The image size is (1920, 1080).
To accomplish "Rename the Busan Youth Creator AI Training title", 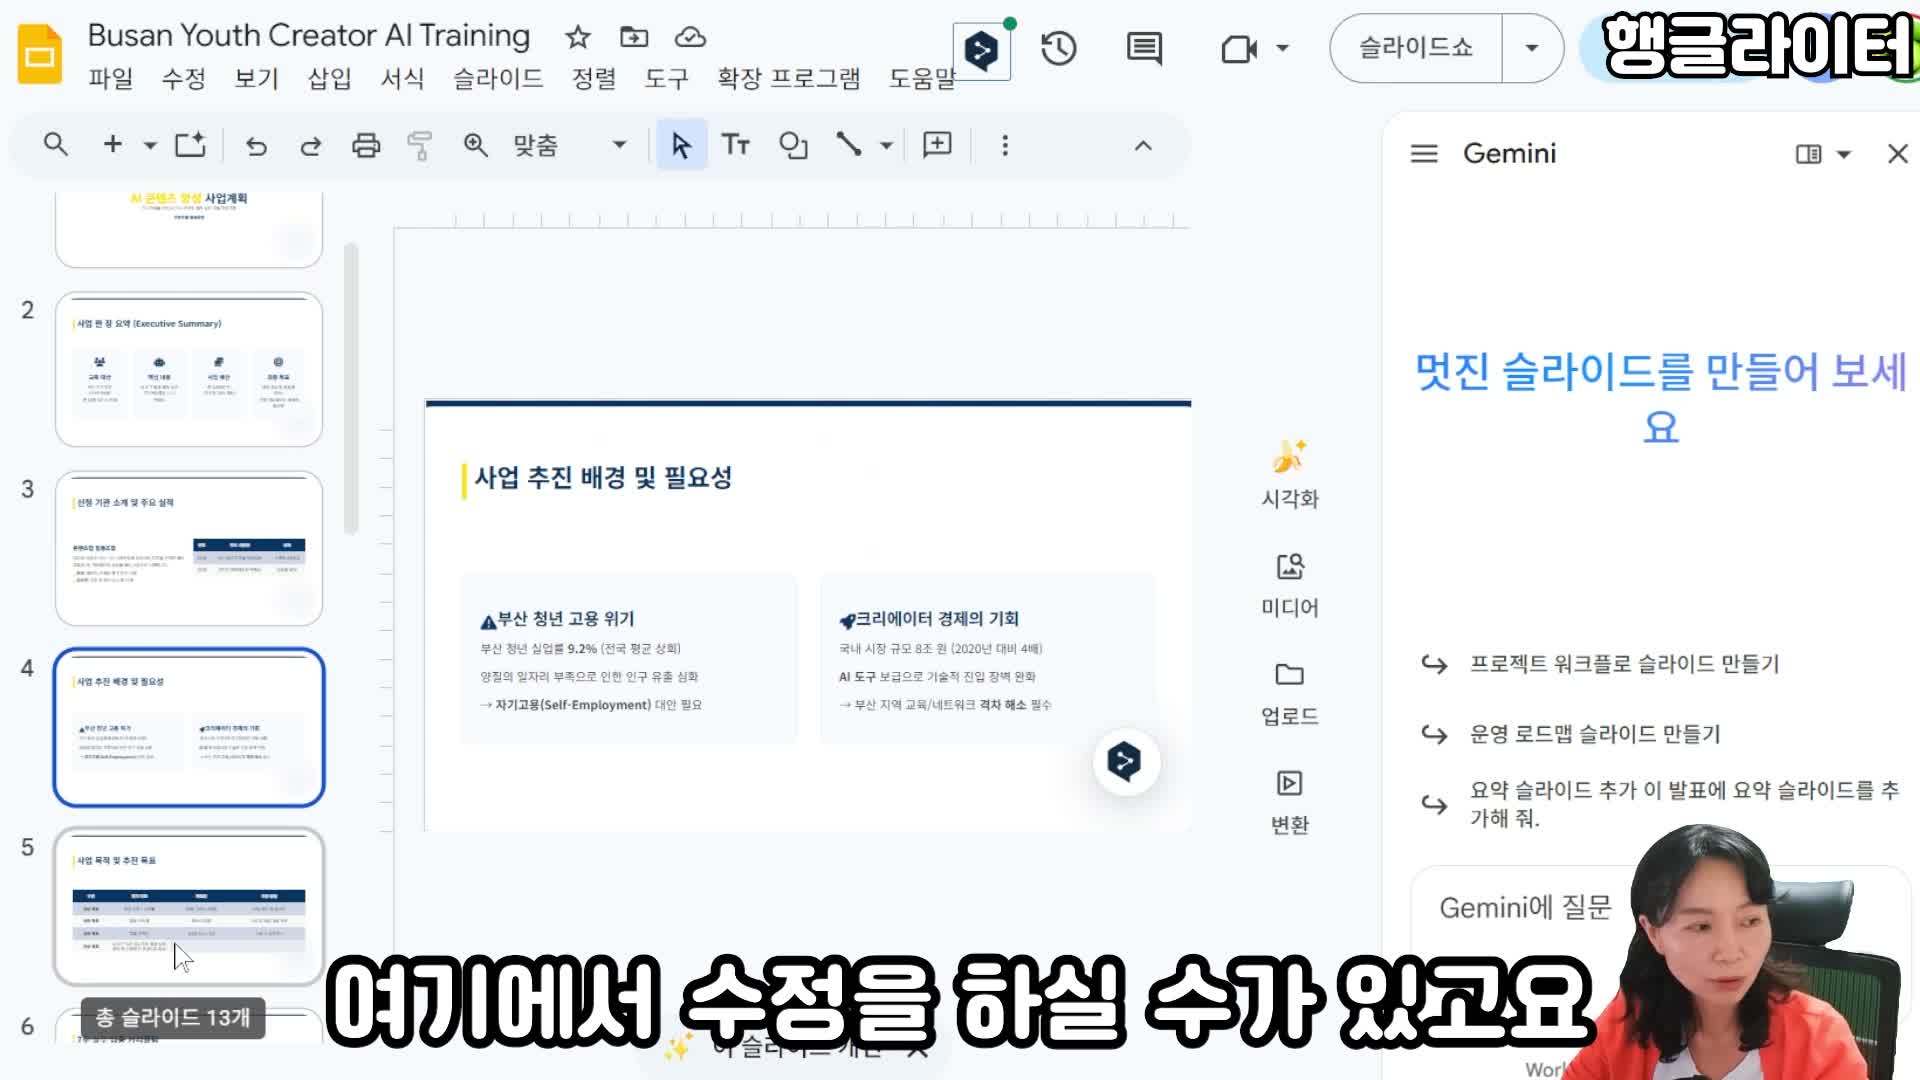I will click(x=309, y=35).
